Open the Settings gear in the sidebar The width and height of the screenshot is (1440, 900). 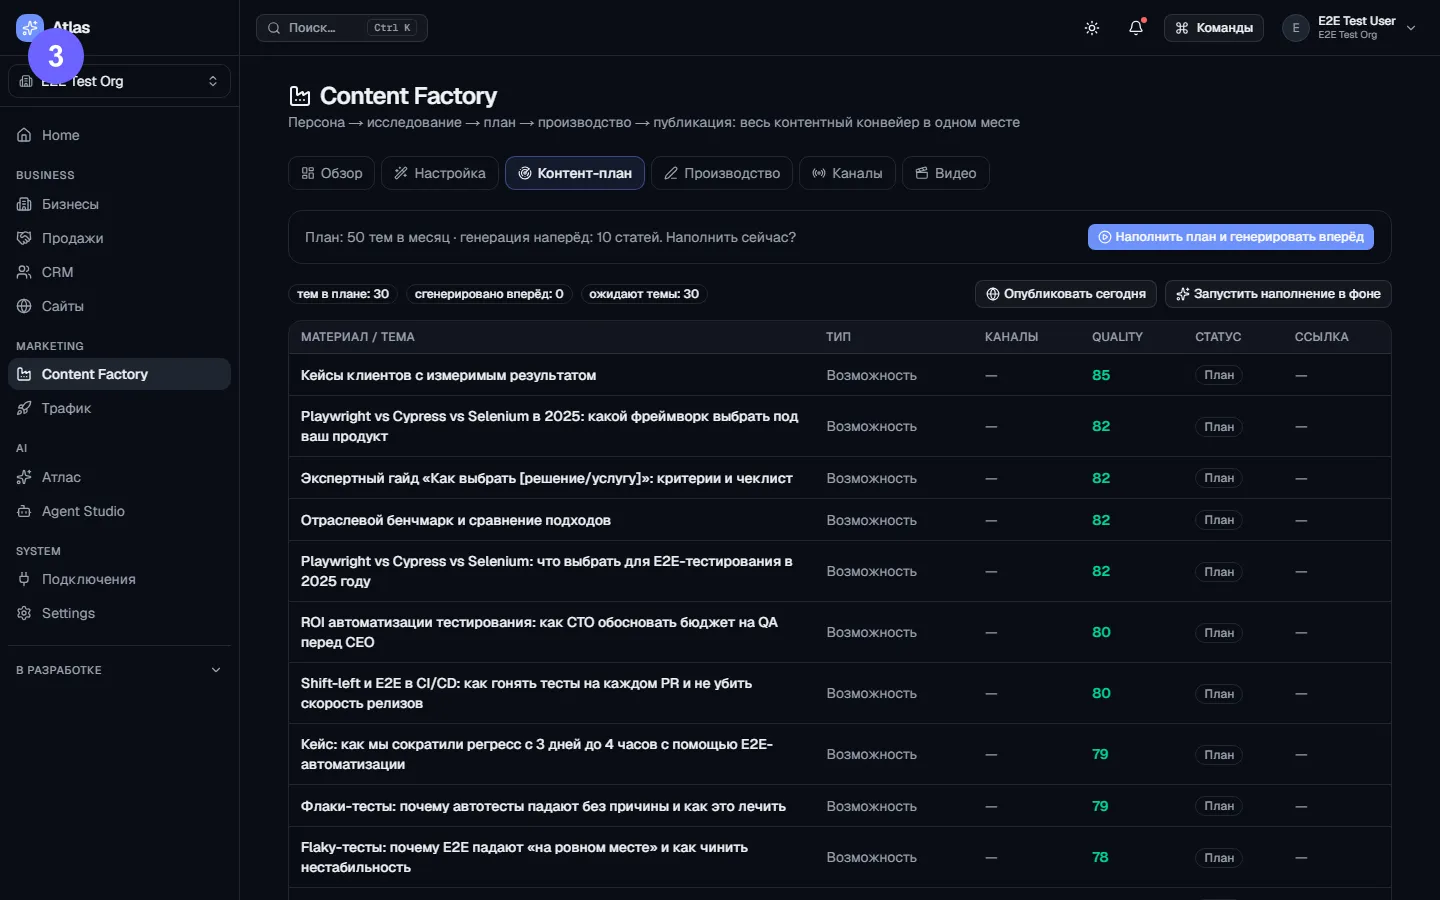[24, 613]
